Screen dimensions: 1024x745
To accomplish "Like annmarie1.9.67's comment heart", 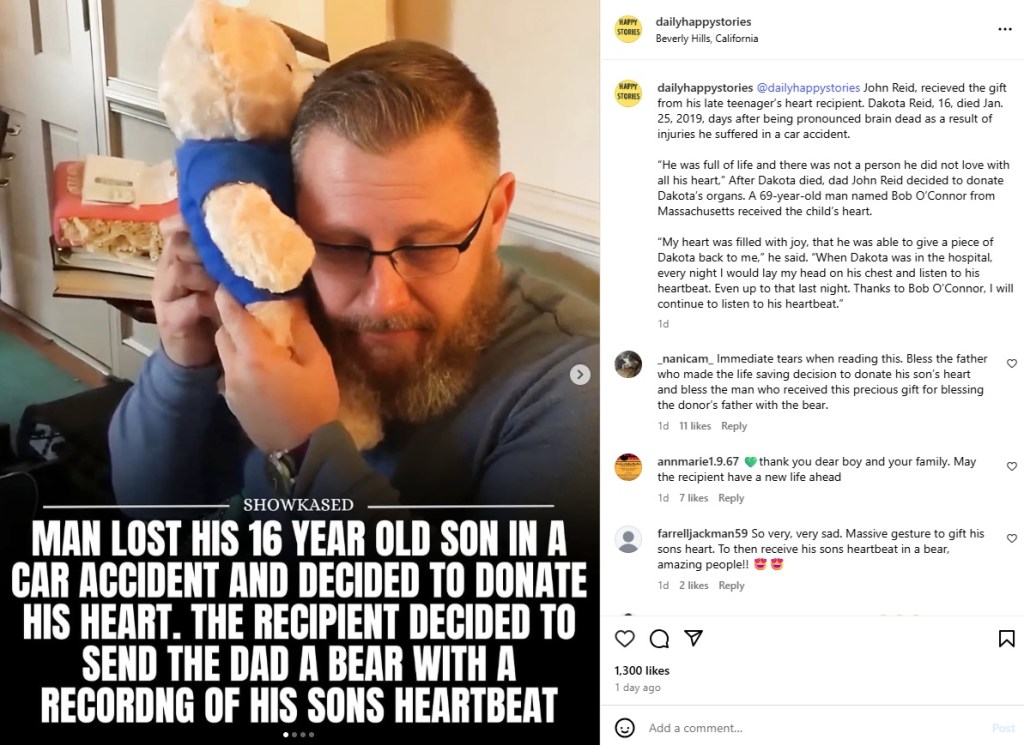I will [x=1012, y=466].
